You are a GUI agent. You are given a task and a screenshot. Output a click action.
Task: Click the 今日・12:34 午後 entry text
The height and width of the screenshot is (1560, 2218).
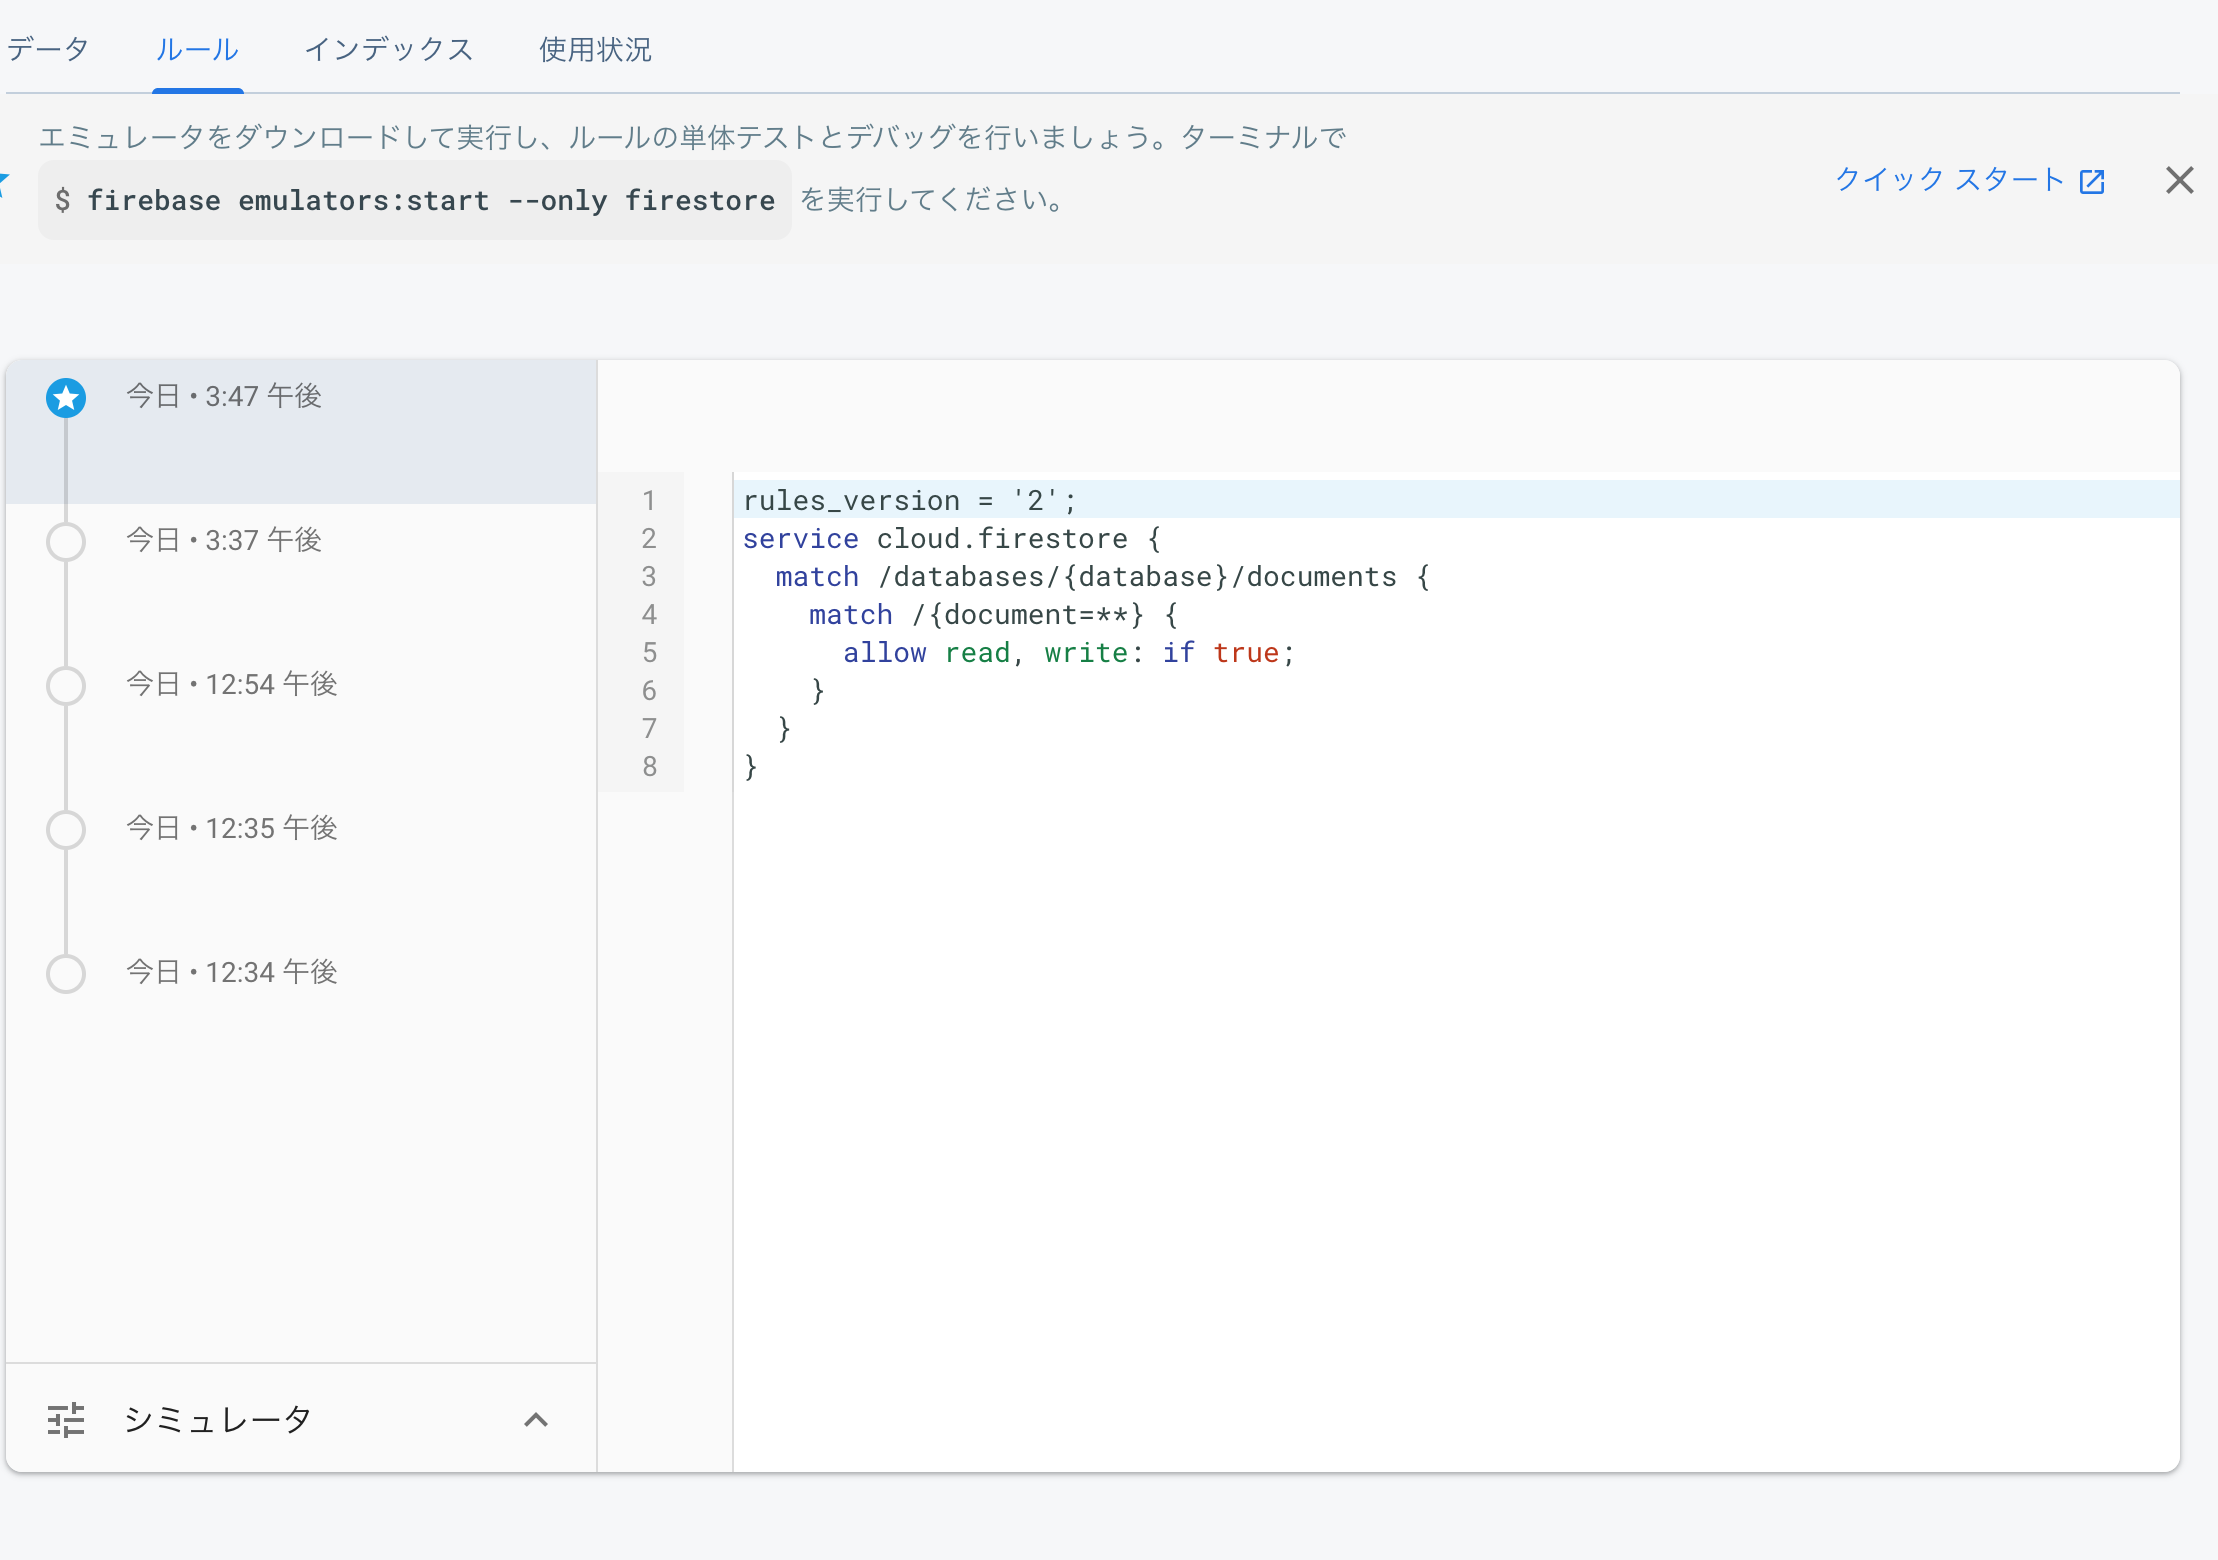[x=231, y=972]
